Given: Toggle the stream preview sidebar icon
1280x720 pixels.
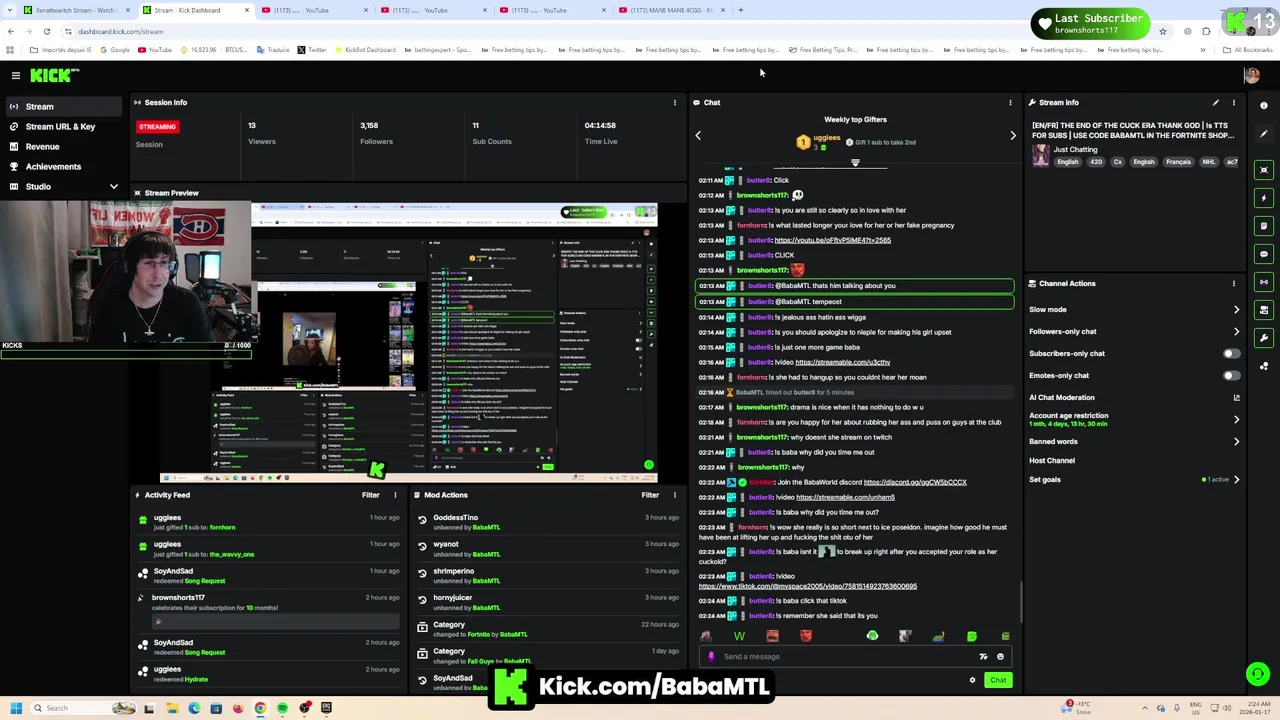Looking at the screenshot, I should click(x=1264, y=170).
